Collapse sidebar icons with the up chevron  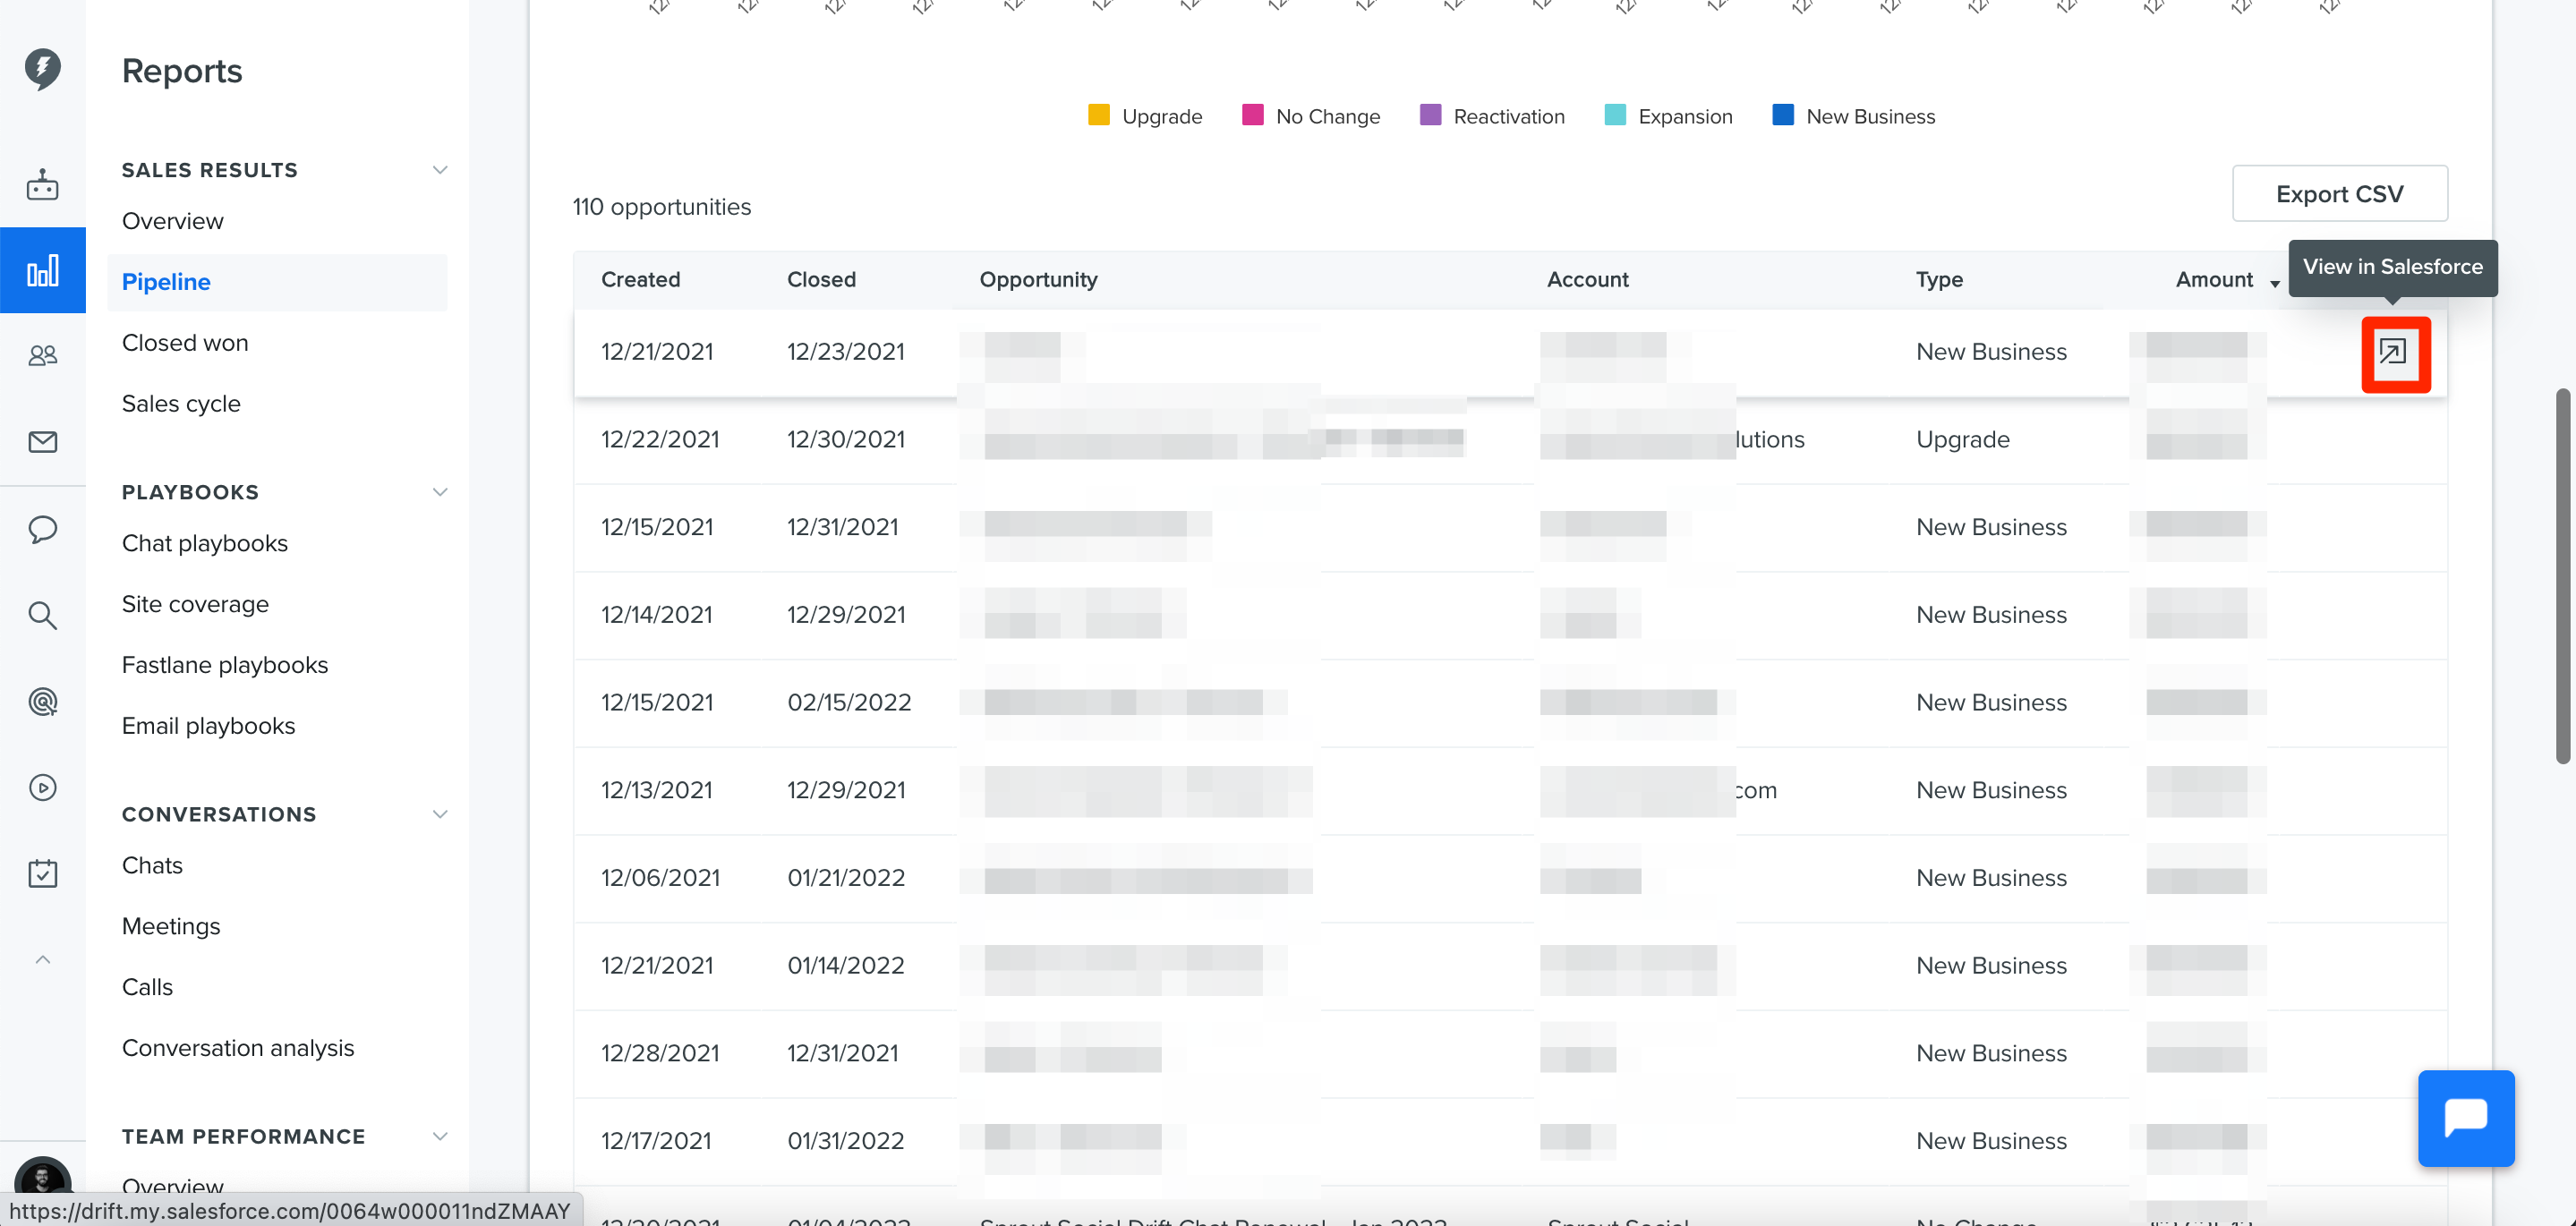click(x=42, y=960)
